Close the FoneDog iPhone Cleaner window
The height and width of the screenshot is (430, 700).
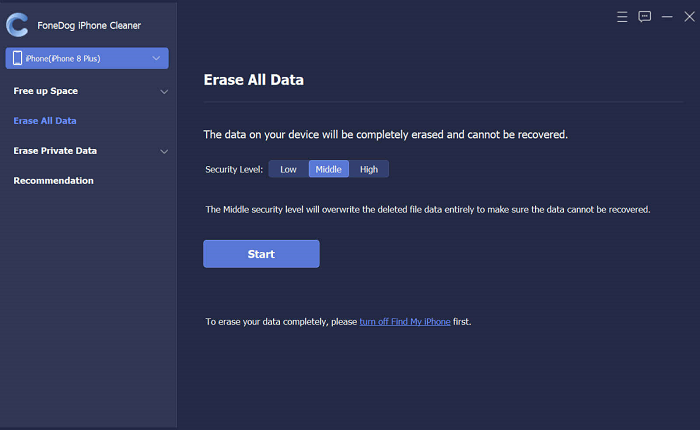pos(688,17)
